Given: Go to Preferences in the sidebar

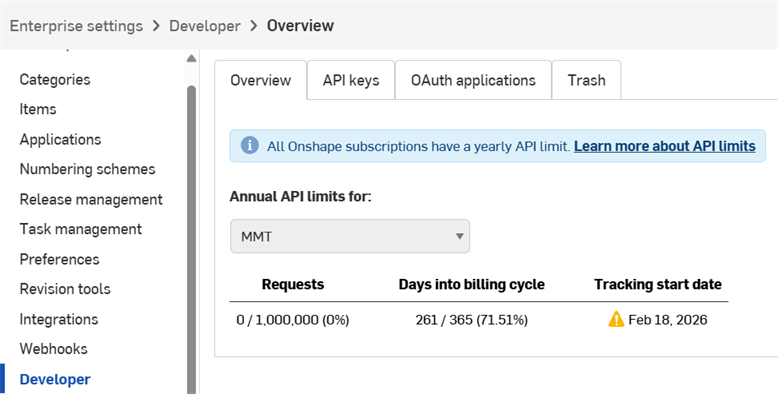Looking at the screenshot, I should click(x=59, y=259).
